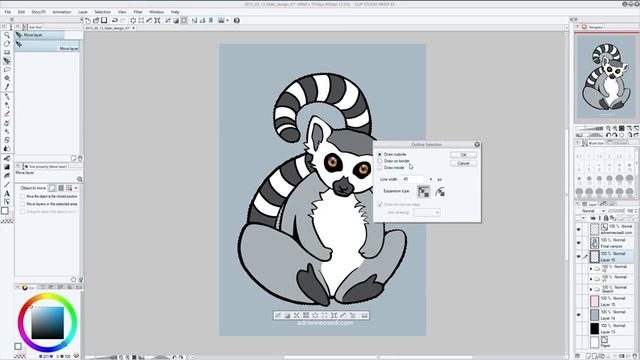
Task: Select the Text tool
Action: click(x=7, y=193)
